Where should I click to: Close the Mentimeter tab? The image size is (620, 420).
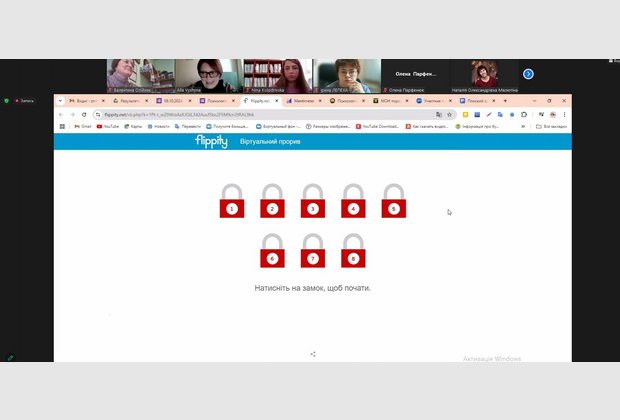click(x=320, y=101)
